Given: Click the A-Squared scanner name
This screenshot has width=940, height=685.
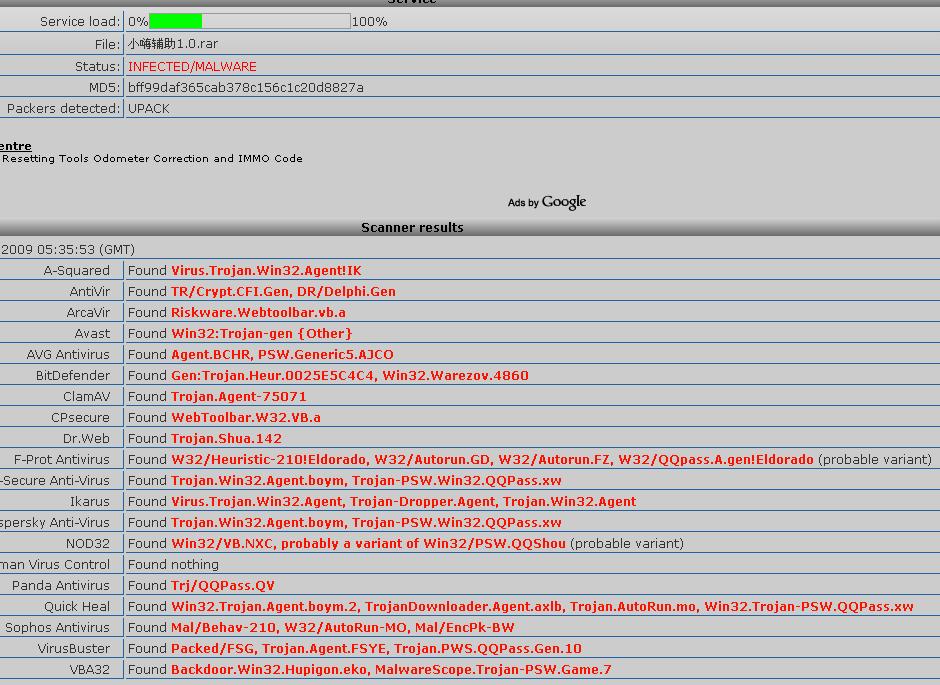Looking at the screenshot, I should tap(77, 270).
